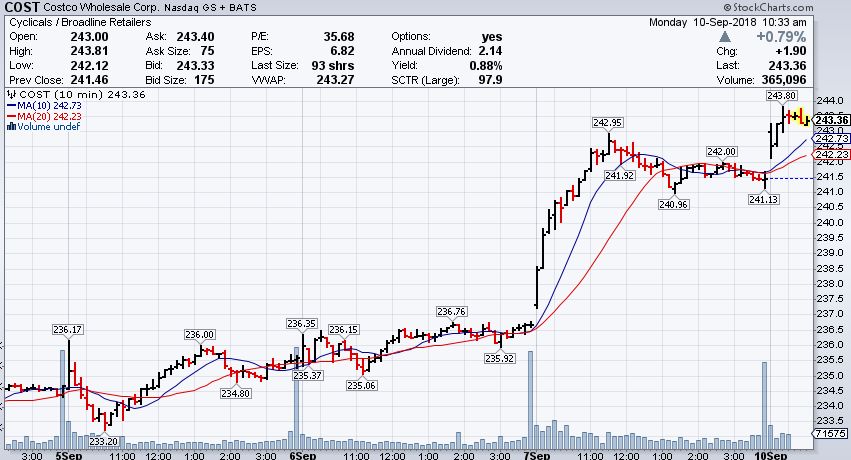The width and height of the screenshot is (851, 460).
Task: Click the volume 71575 axis tag
Action: pyautogui.click(x=830, y=433)
